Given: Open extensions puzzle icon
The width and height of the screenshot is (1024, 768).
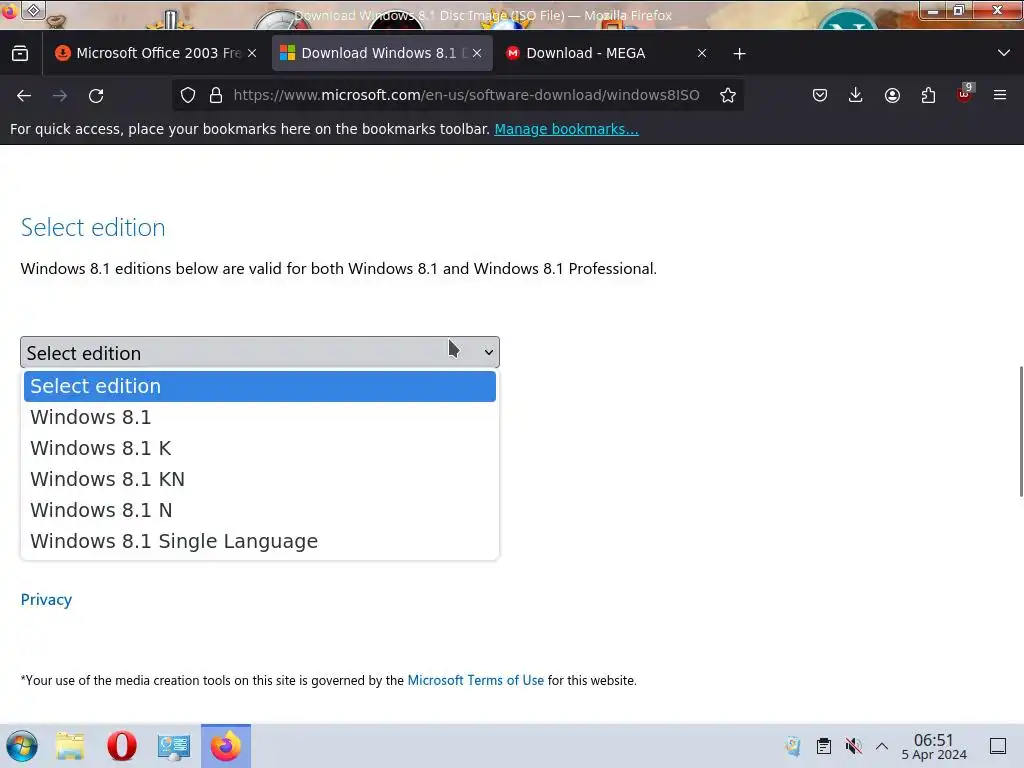Looking at the screenshot, I should (x=928, y=95).
